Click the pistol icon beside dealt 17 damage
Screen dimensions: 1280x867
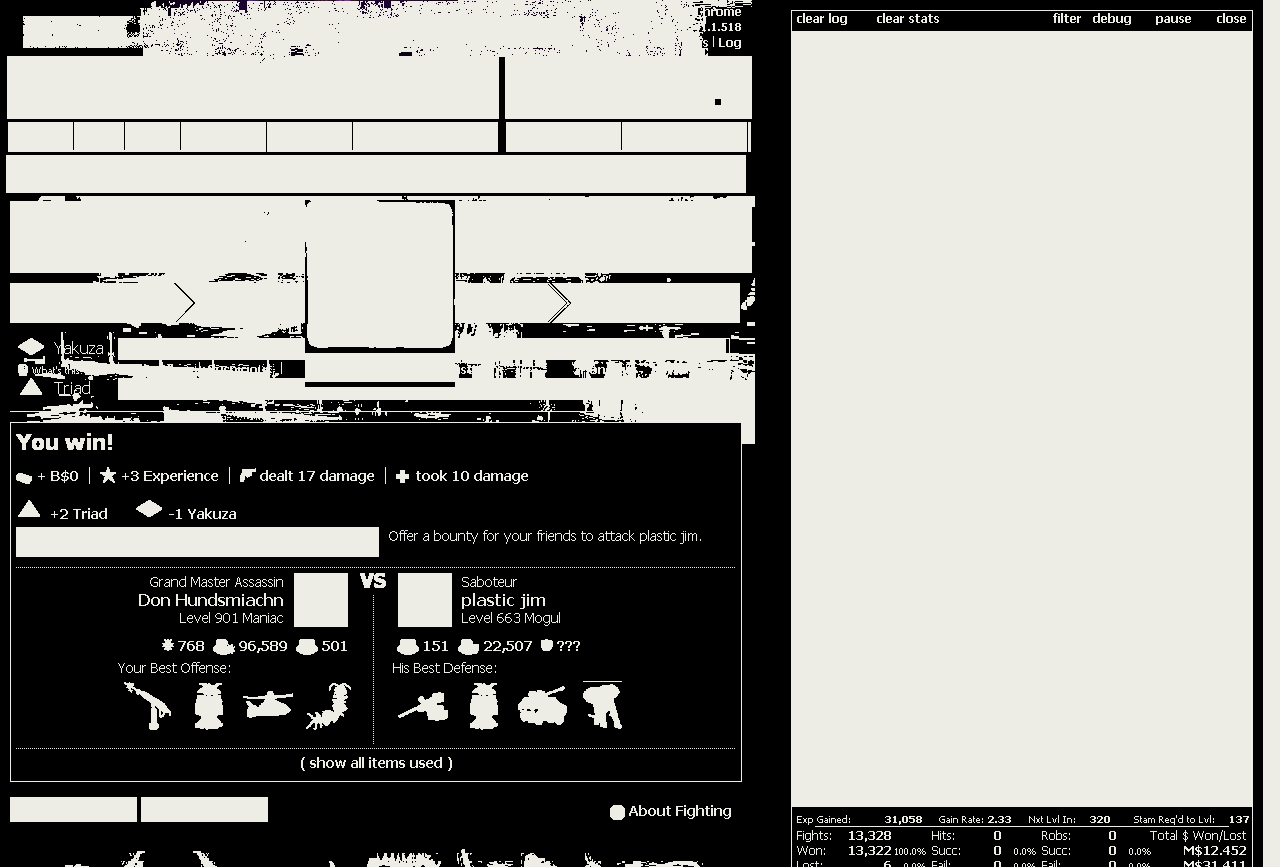click(248, 475)
